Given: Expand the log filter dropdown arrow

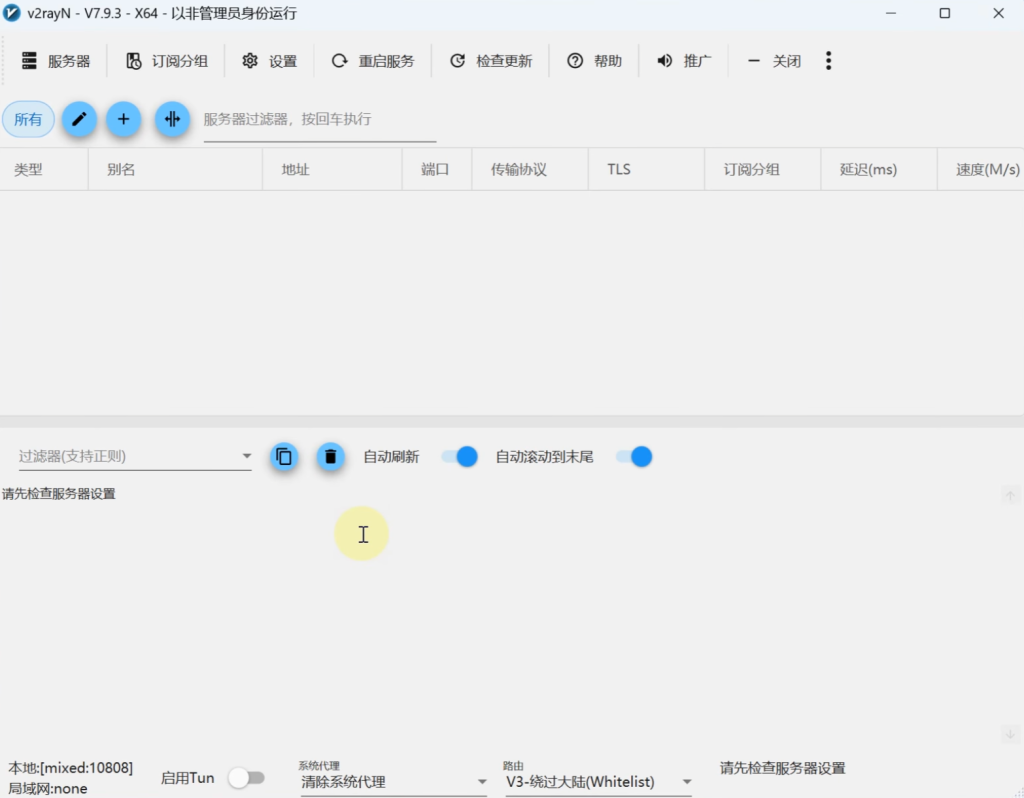Looking at the screenshot, I should coord(246,455).
